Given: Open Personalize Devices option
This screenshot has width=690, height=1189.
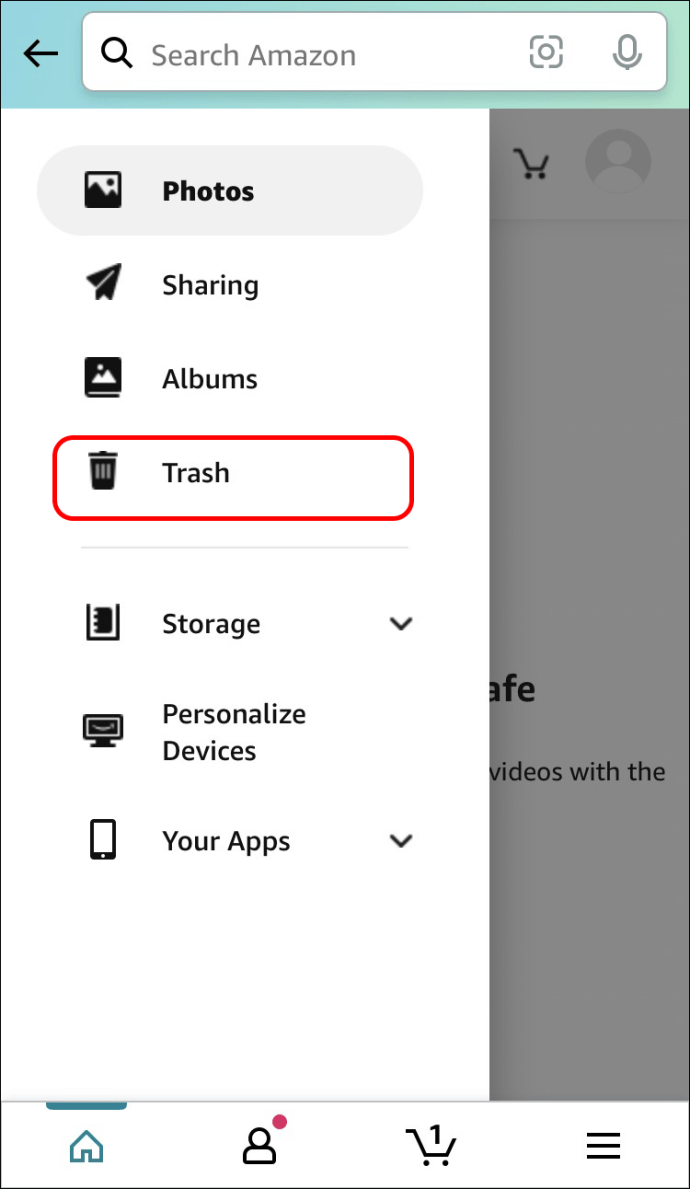Looking at the screenshot, I should coord(234,732).
